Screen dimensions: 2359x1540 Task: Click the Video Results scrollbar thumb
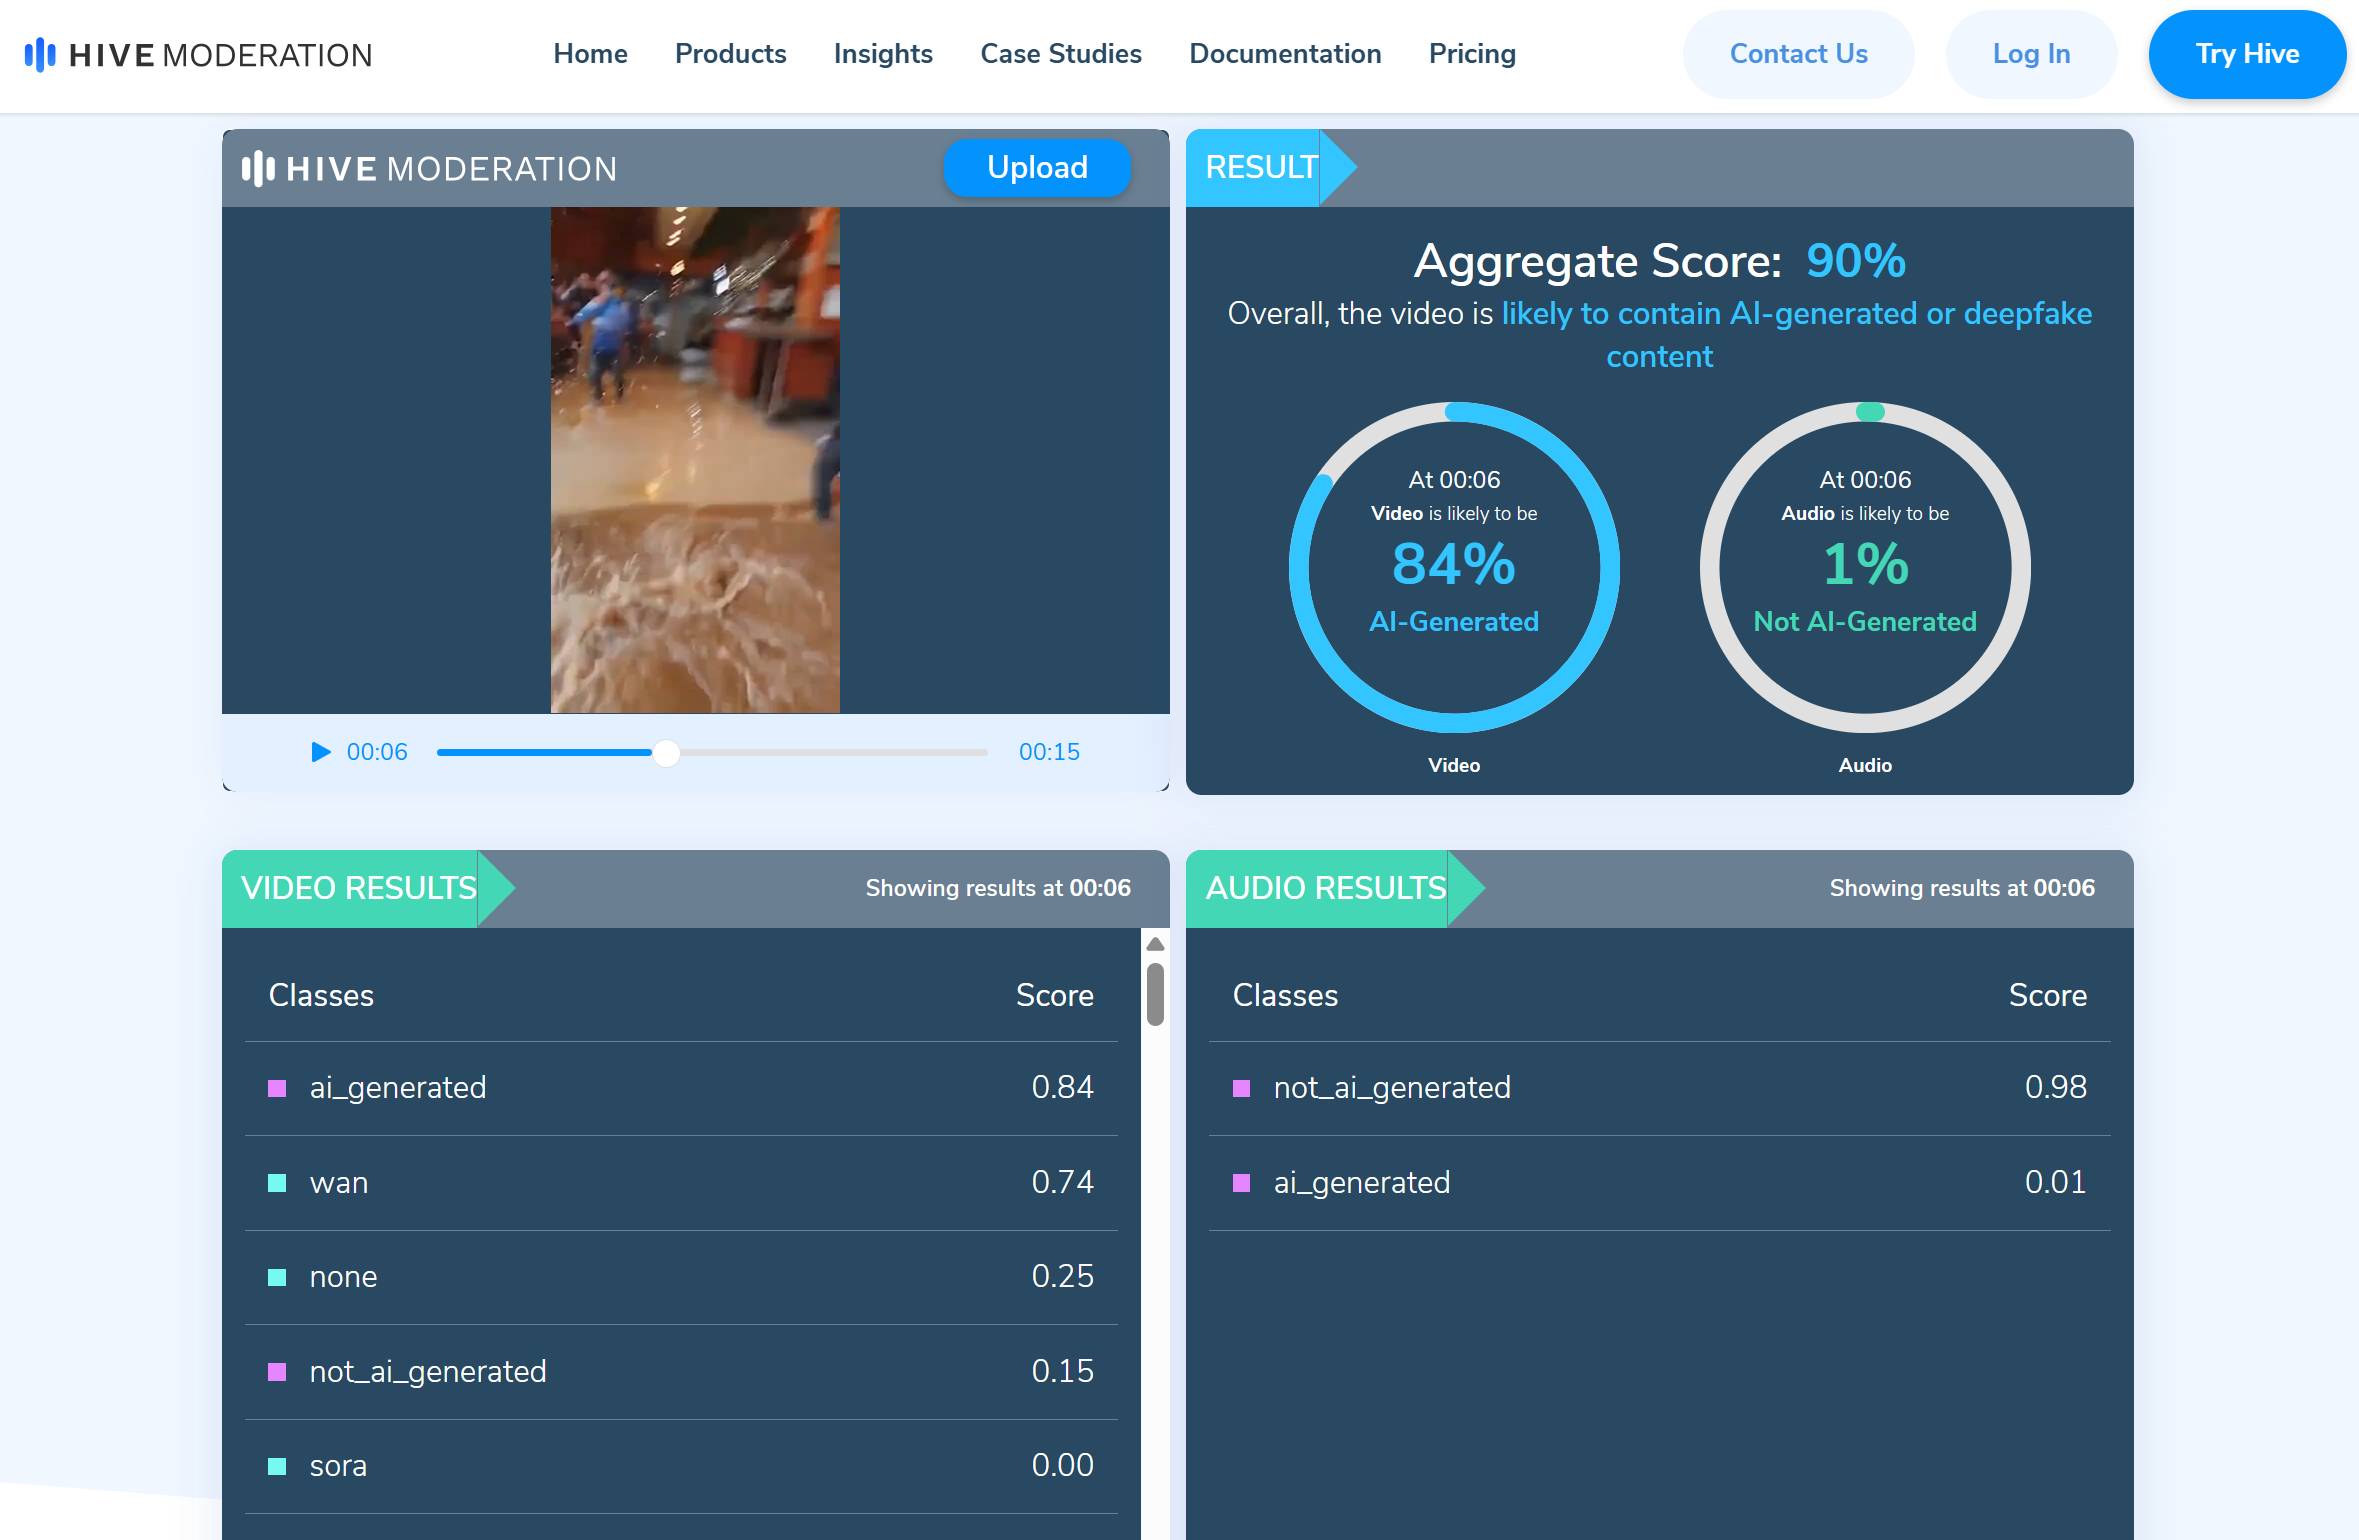(x=1155, y=994)
